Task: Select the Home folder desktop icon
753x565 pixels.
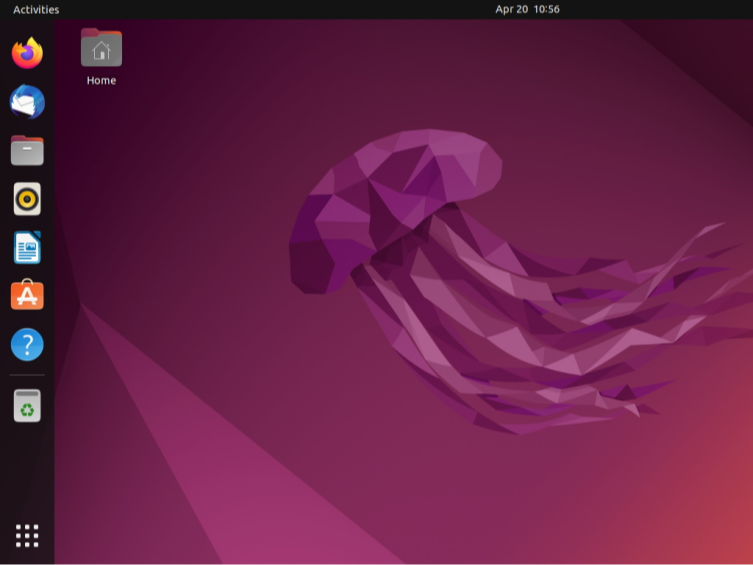Action: coord(101,48)
